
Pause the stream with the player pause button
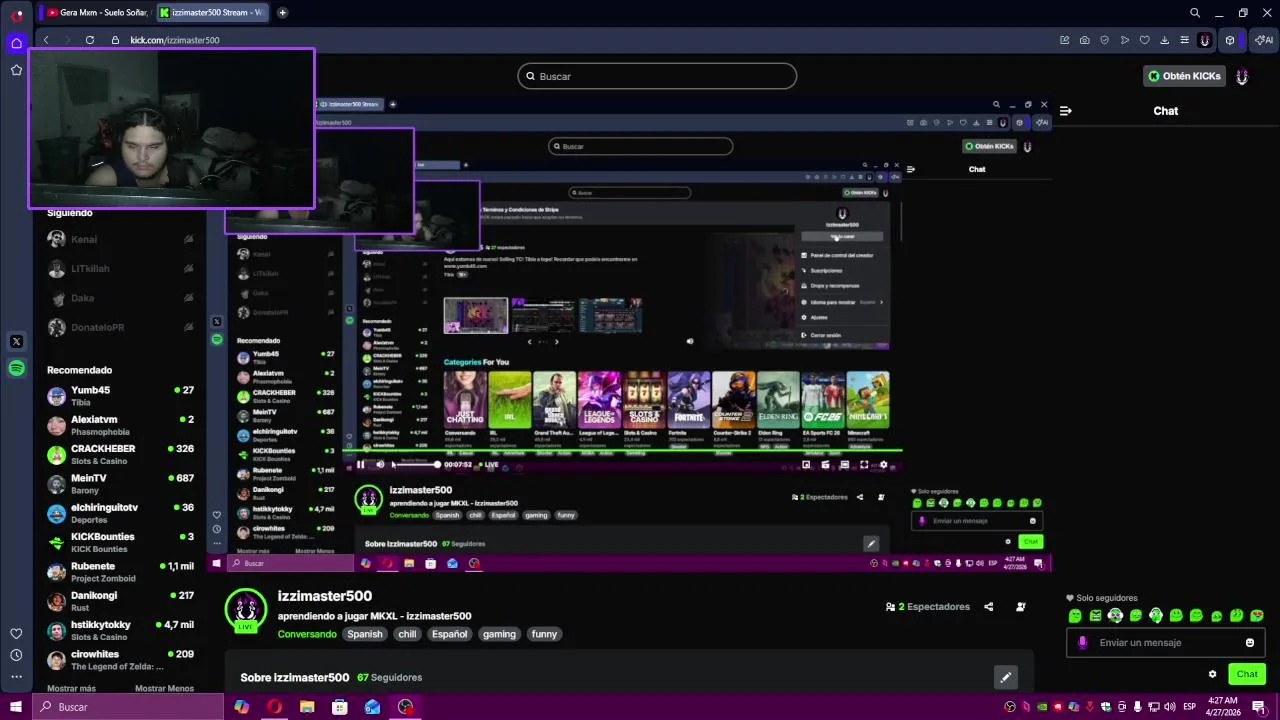pyautogui.click(x=361, y=464)
